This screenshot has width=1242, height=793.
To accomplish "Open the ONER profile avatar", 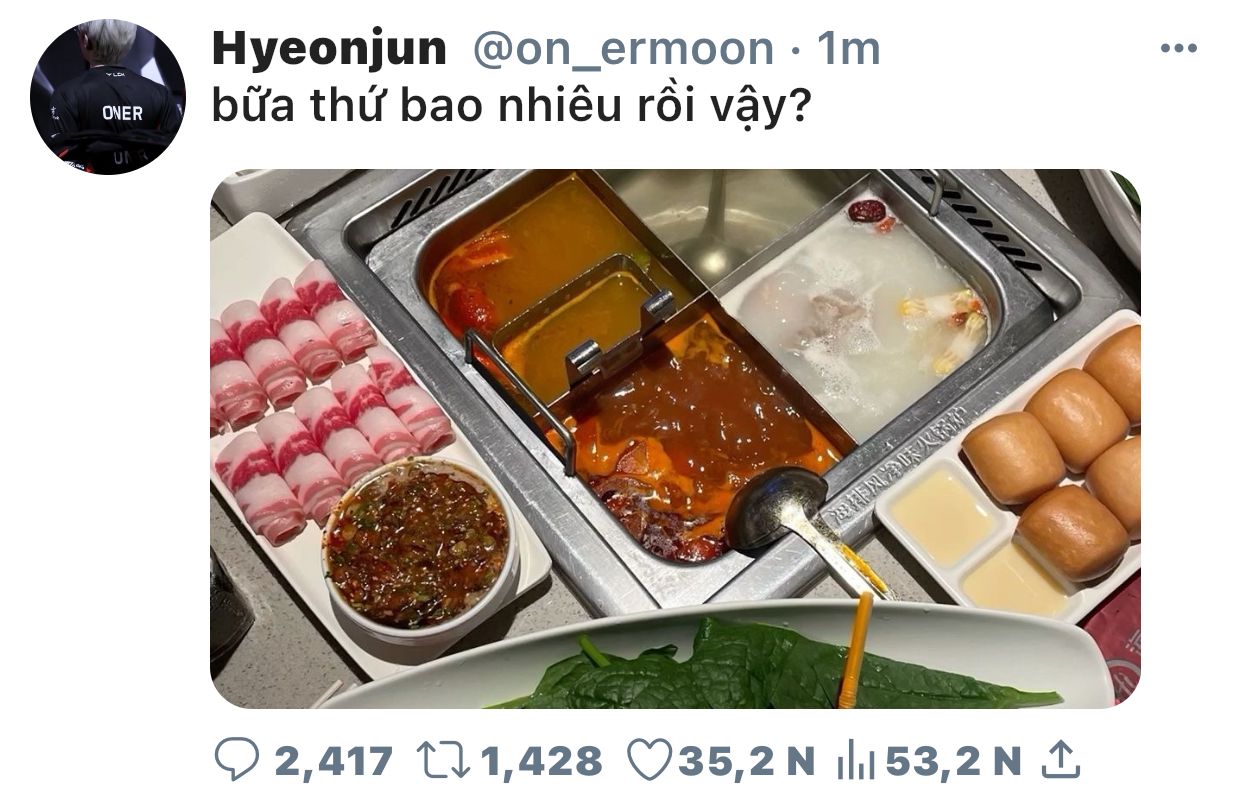I will tap(107, 97).
